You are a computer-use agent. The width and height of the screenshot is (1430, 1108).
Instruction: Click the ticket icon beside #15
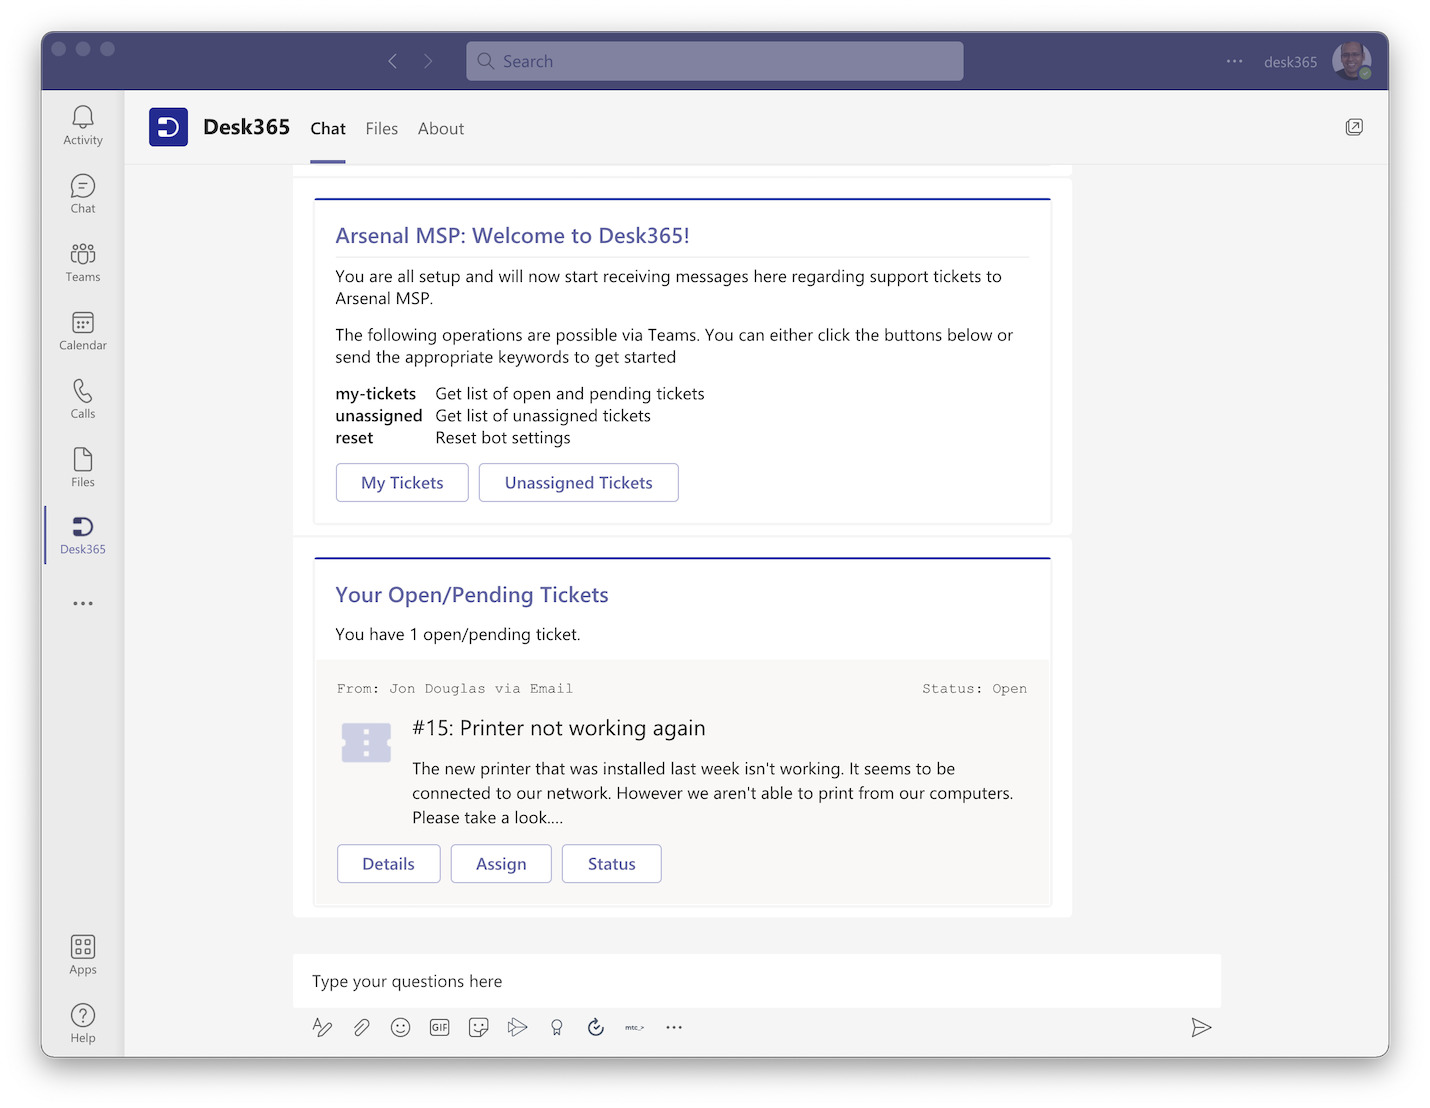(x=367, y=743)
